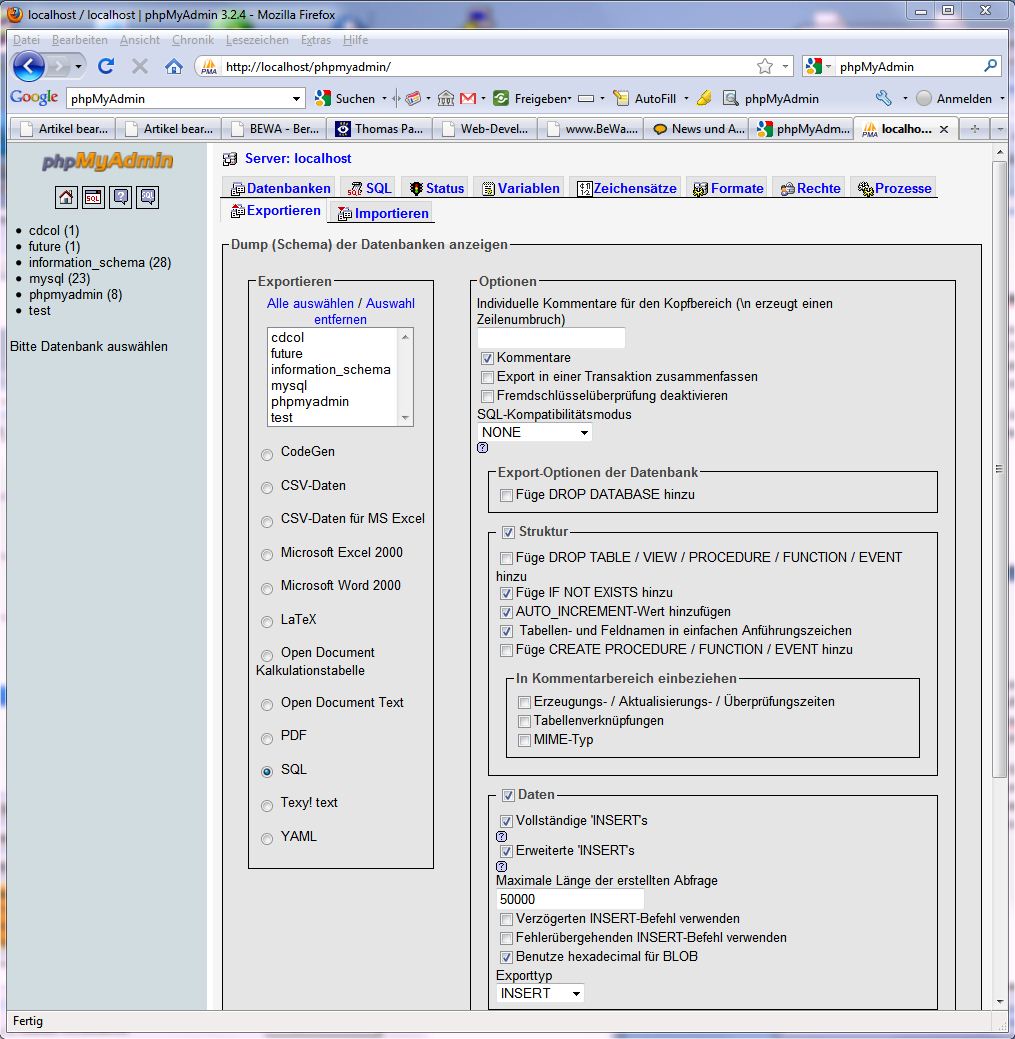The image size is (1015, 1039).
Task: Uncheck Füge IF NOT EXISTS hinzu
Action: [x=506, y=593]
